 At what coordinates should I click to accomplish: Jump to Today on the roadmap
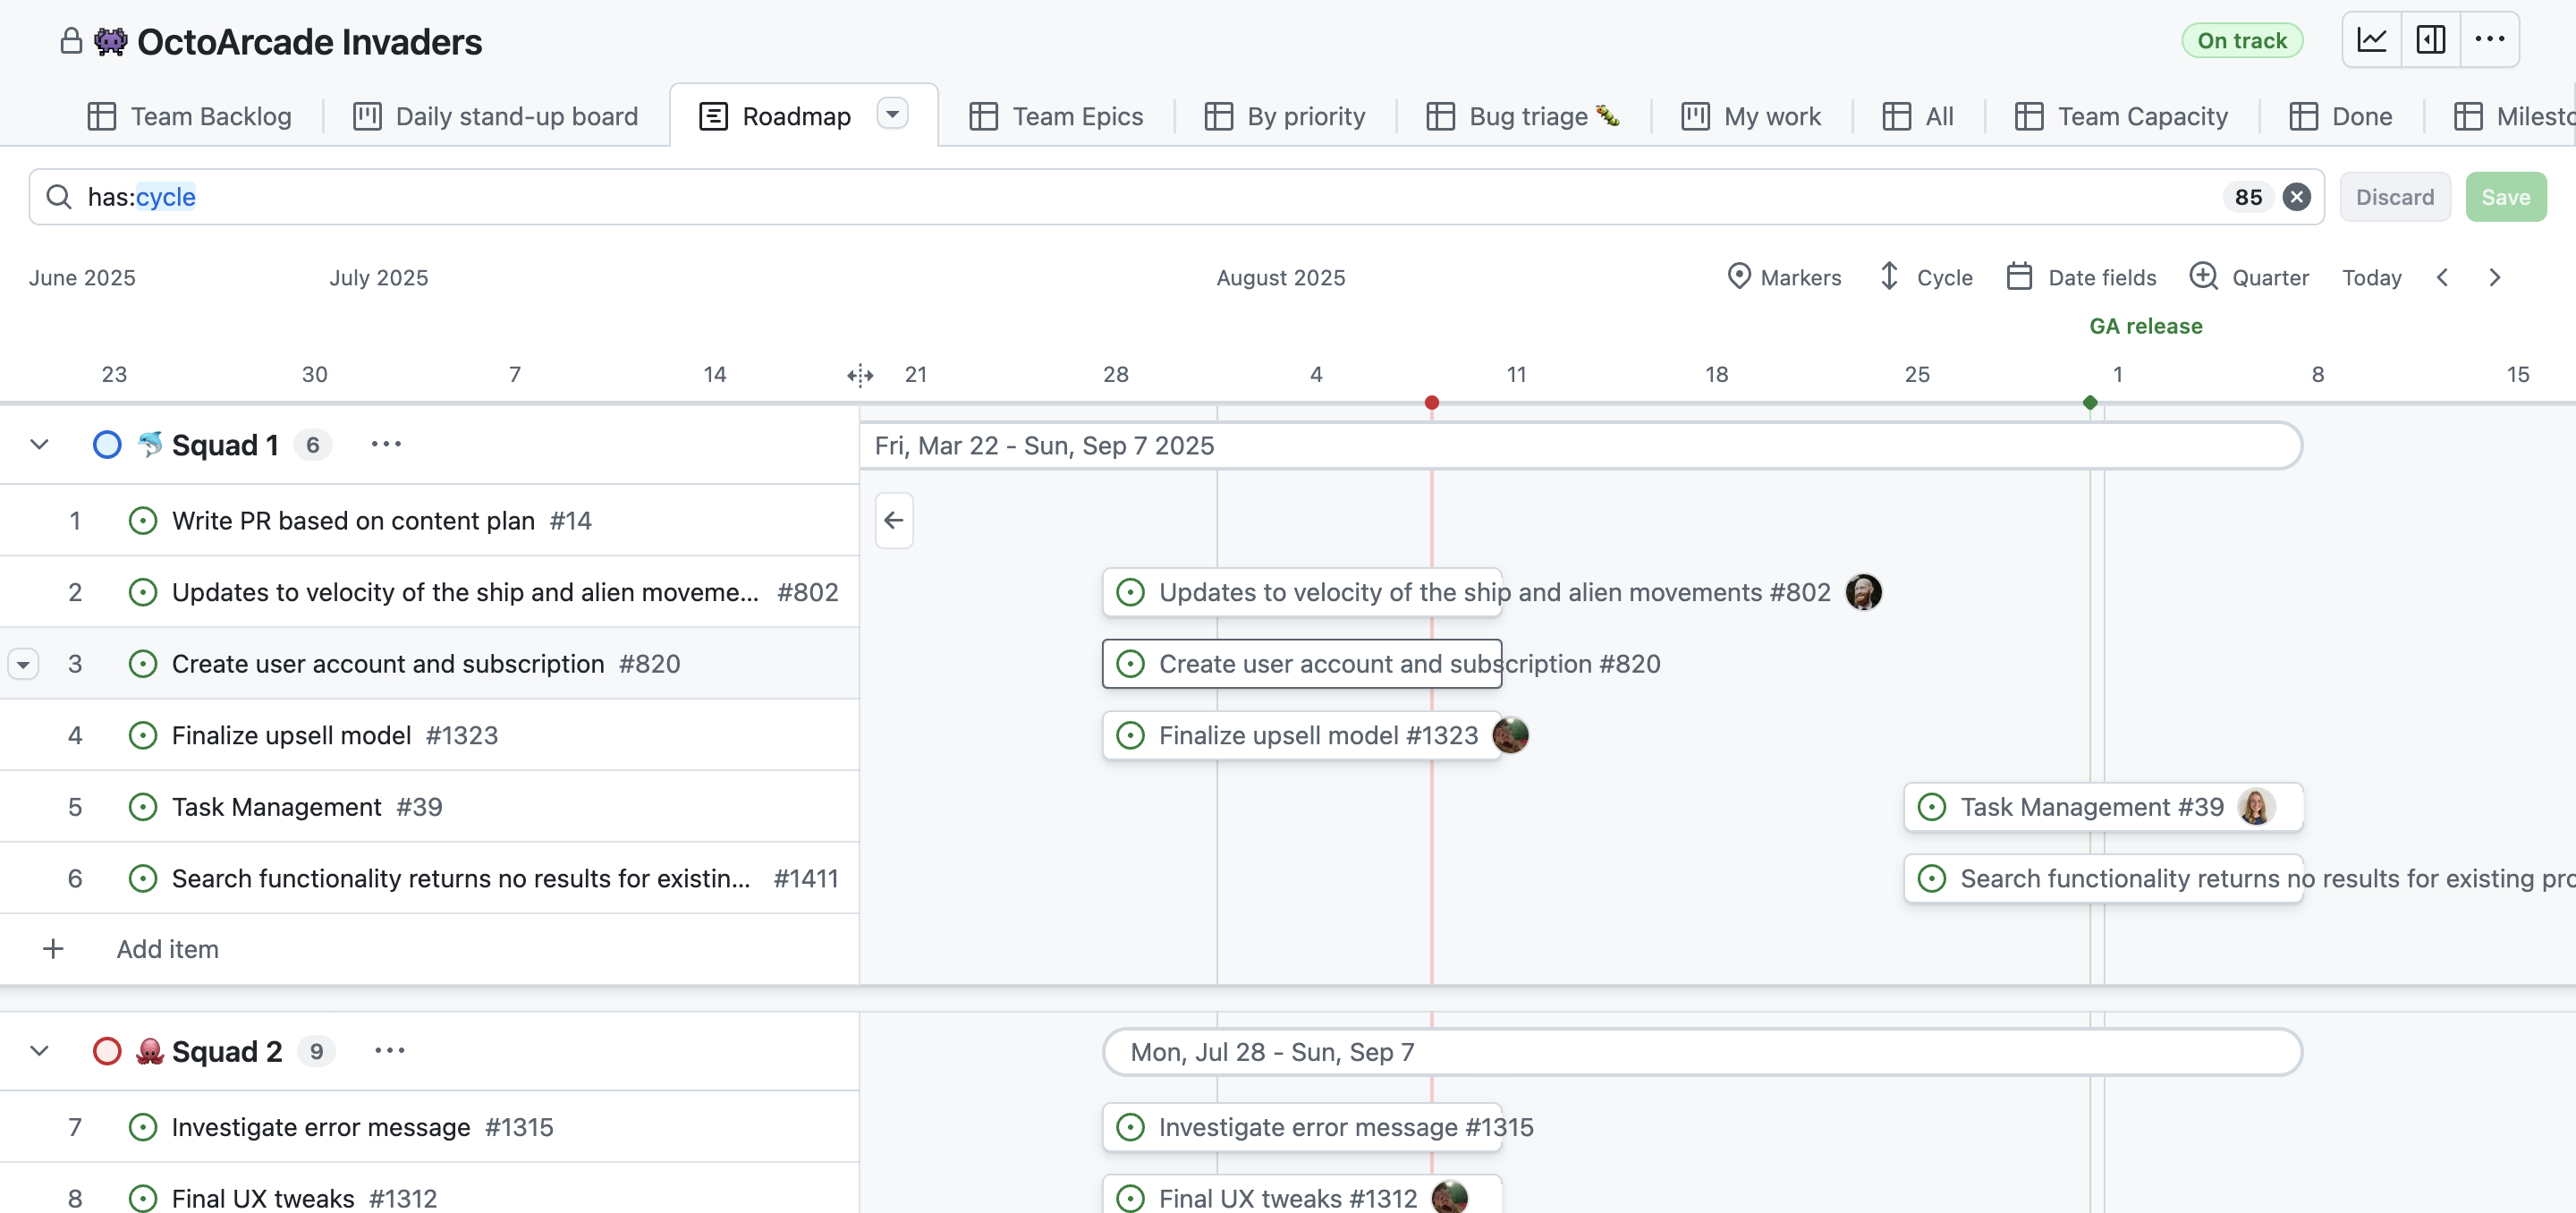click(x=2372, y=277)
